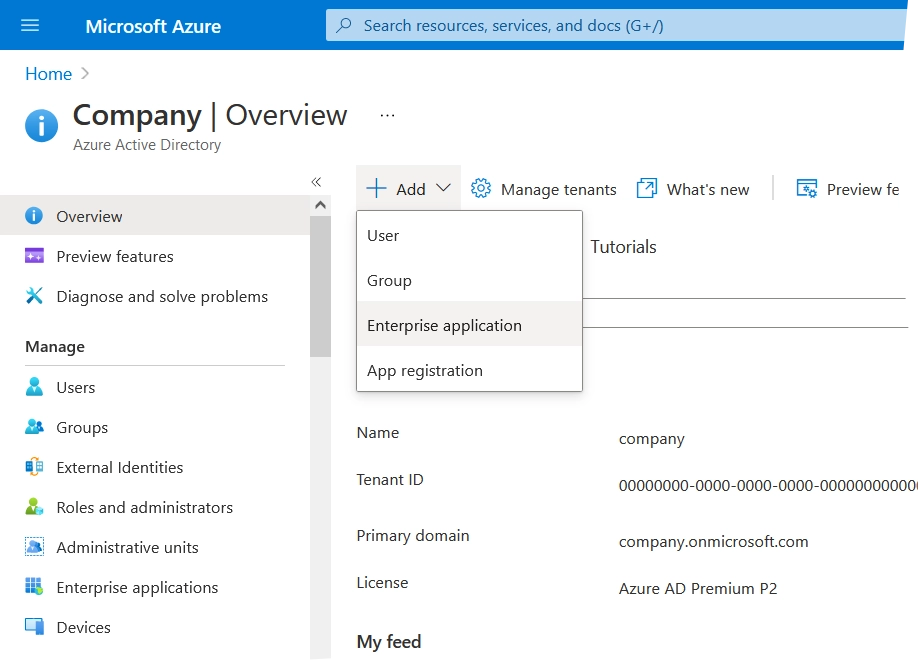Click the Diagnose and solve problems icon
This screenshot has height=662, width=918.
coord(34,296)
